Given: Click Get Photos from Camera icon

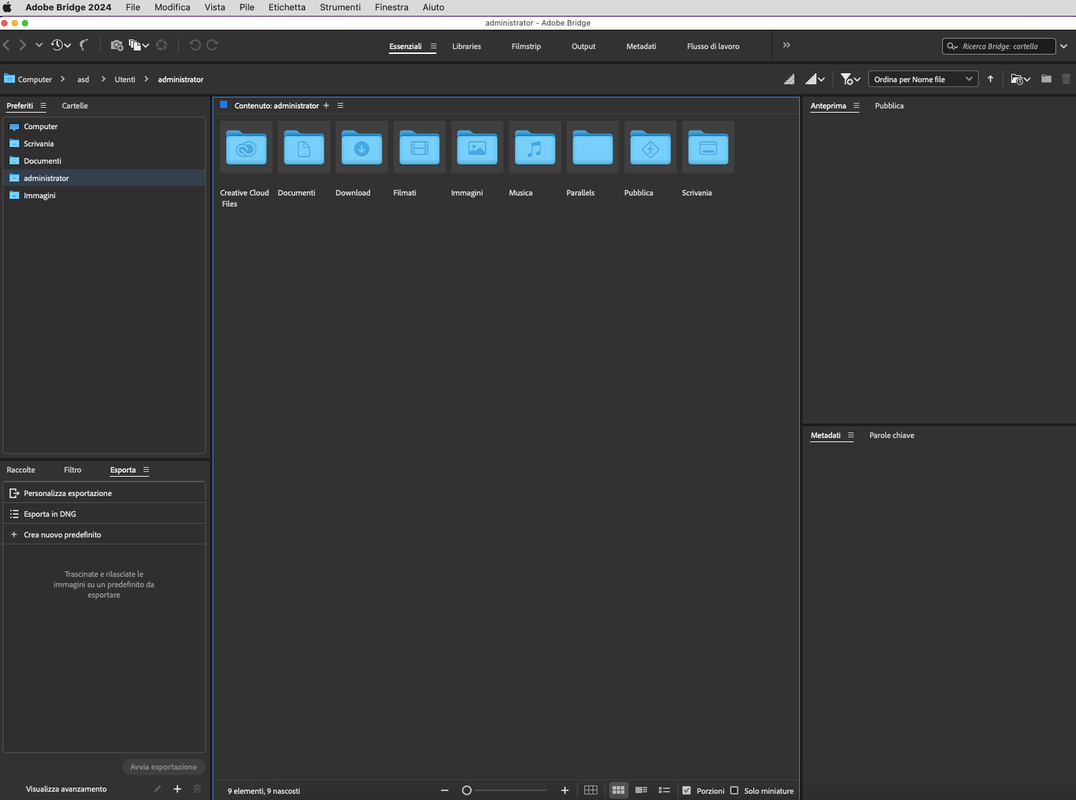Looking at the screenshot, I should (117, 45).
